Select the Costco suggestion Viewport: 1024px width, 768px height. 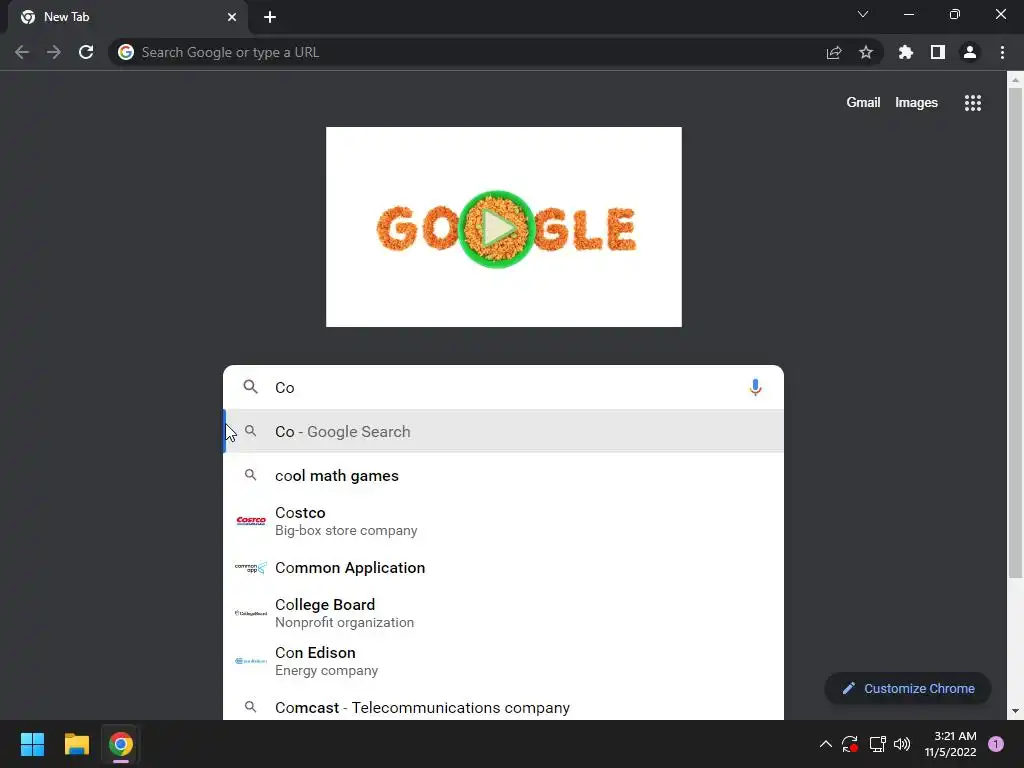(504, 521)
